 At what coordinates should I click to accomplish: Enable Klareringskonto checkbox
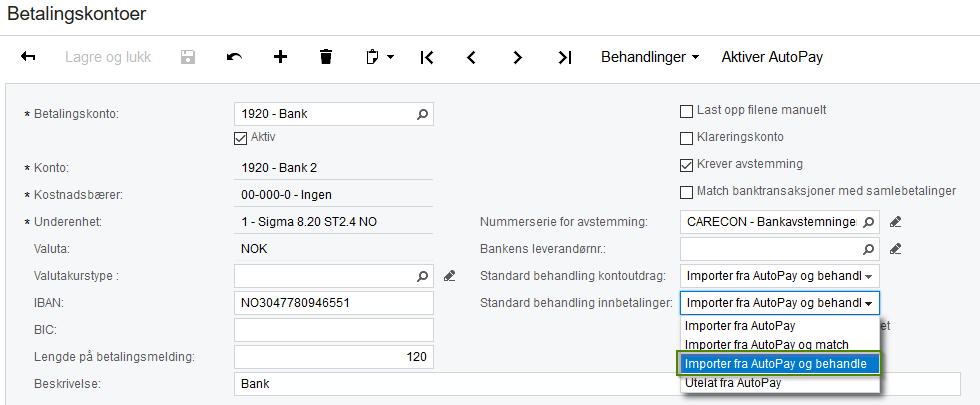(686, 138)
